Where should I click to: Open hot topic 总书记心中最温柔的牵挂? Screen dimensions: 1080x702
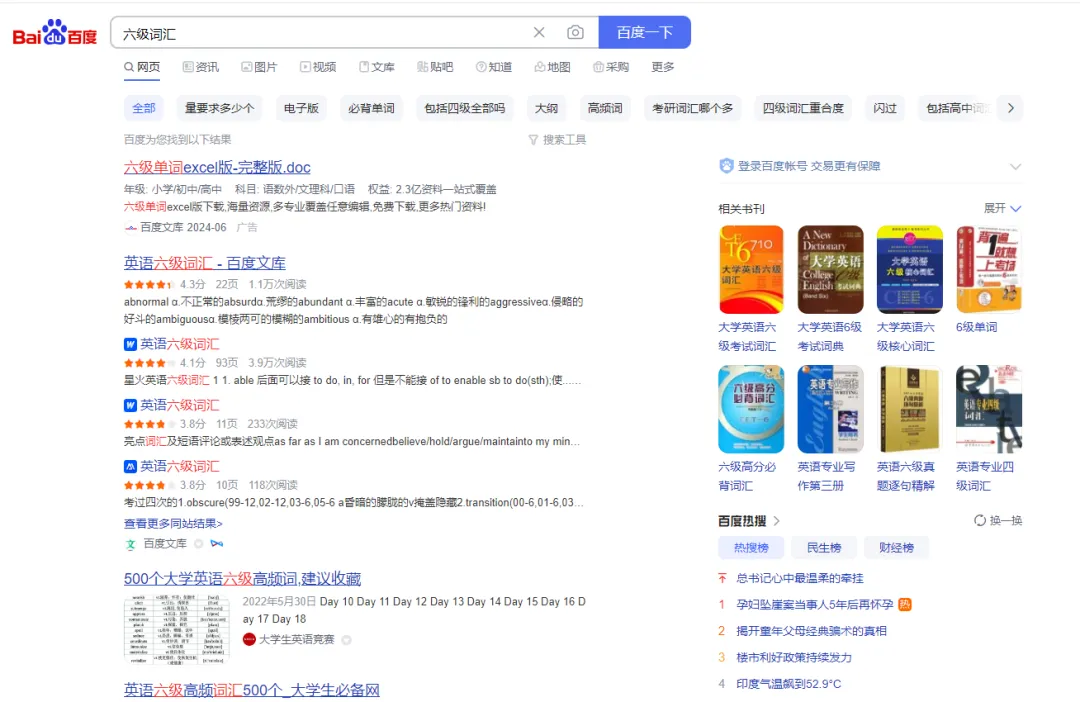pyautogui.click(x=800, y=578)
